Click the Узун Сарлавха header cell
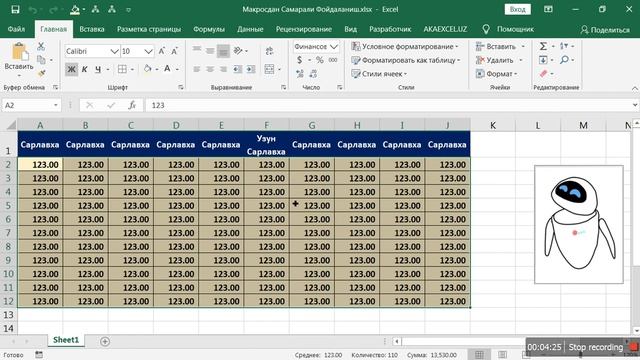 267,144
